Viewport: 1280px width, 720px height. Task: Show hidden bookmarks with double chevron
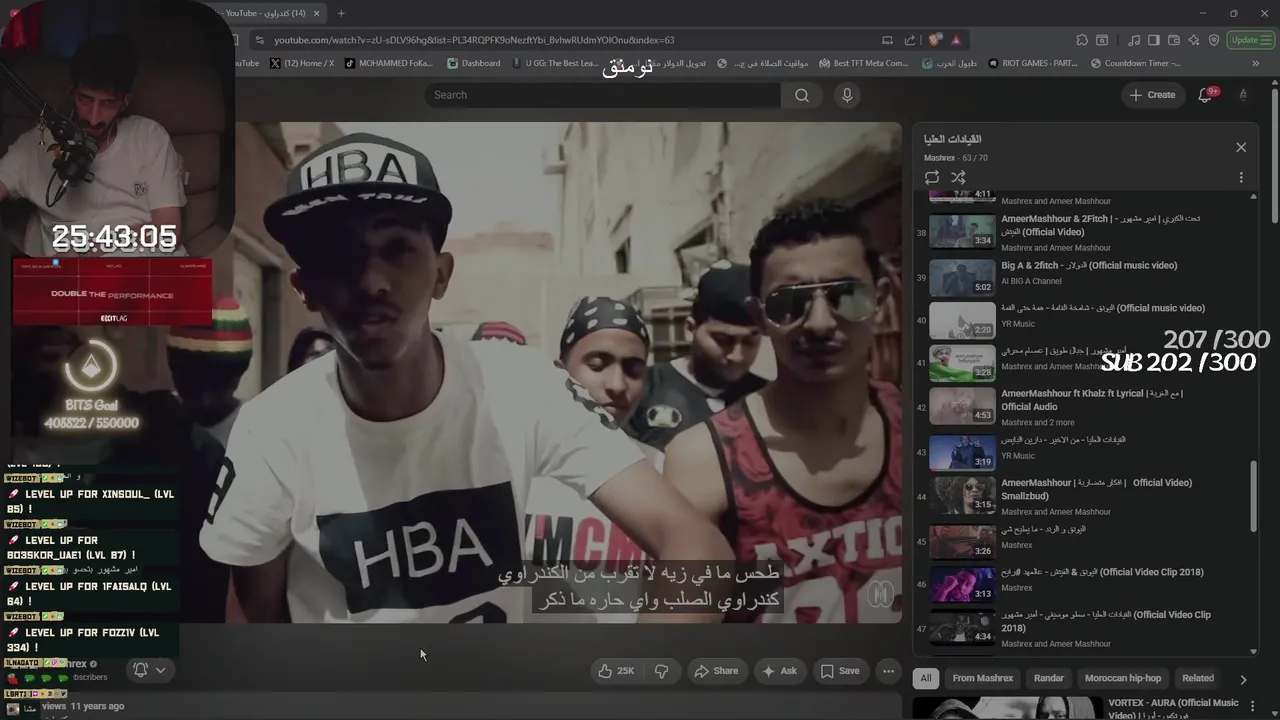coord(1256,63)
